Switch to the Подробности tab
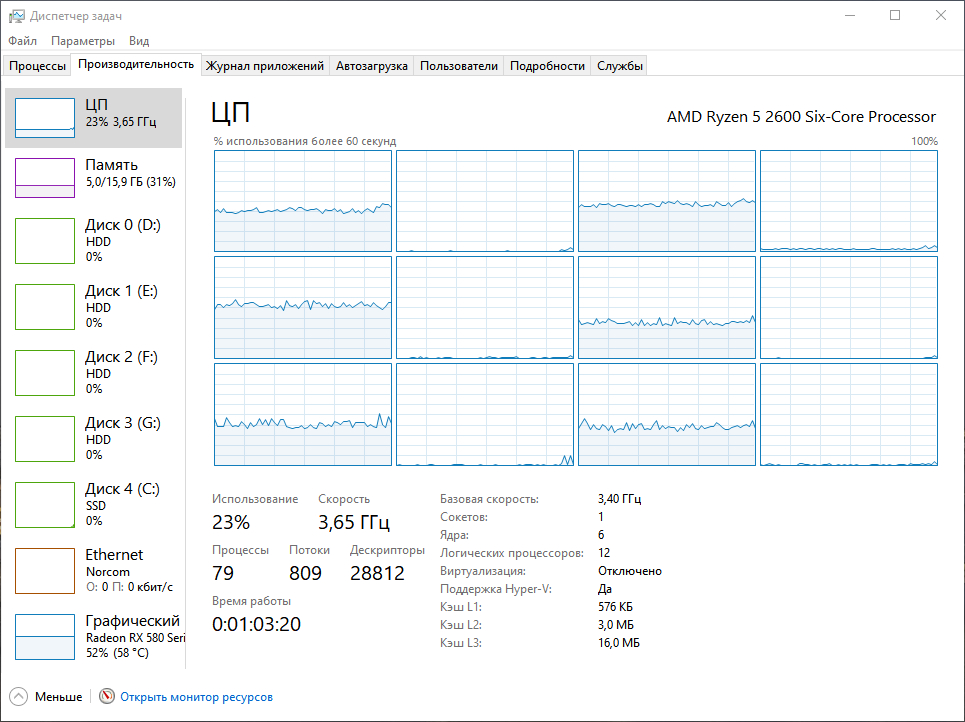 pos(547,66)
